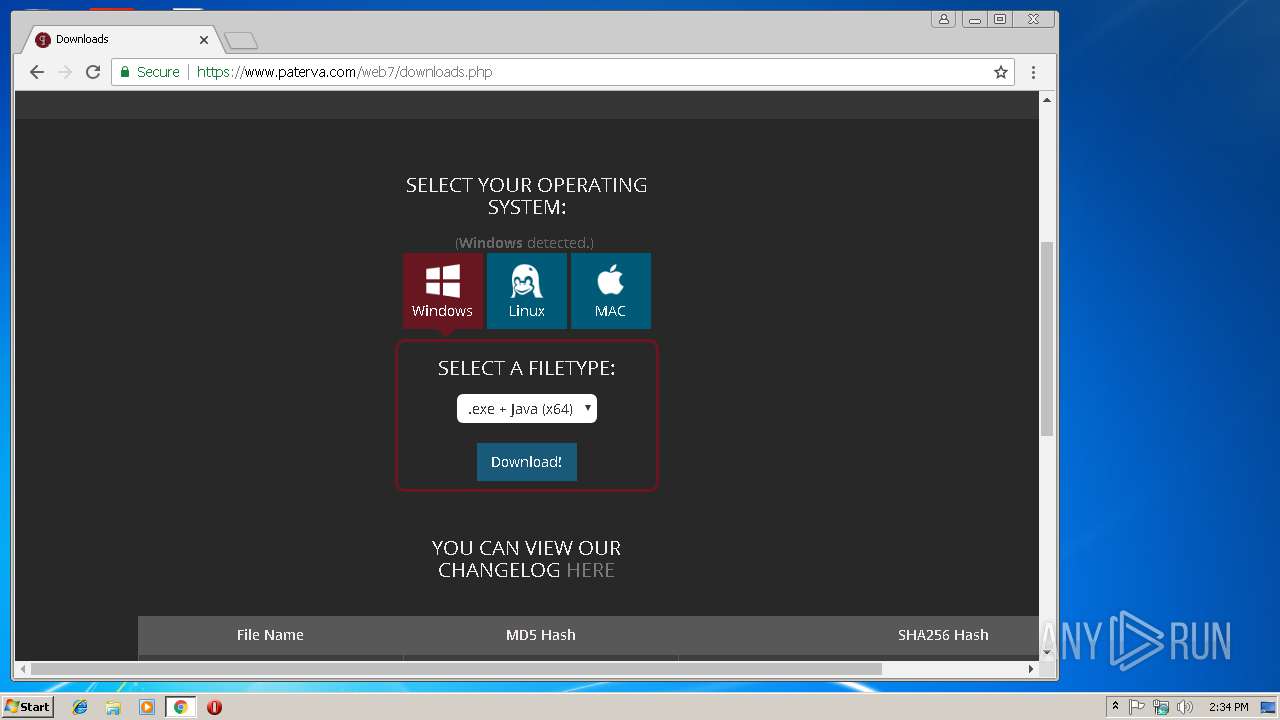
Task: Open the Chrome user profile icon
Action: [944, 19]
